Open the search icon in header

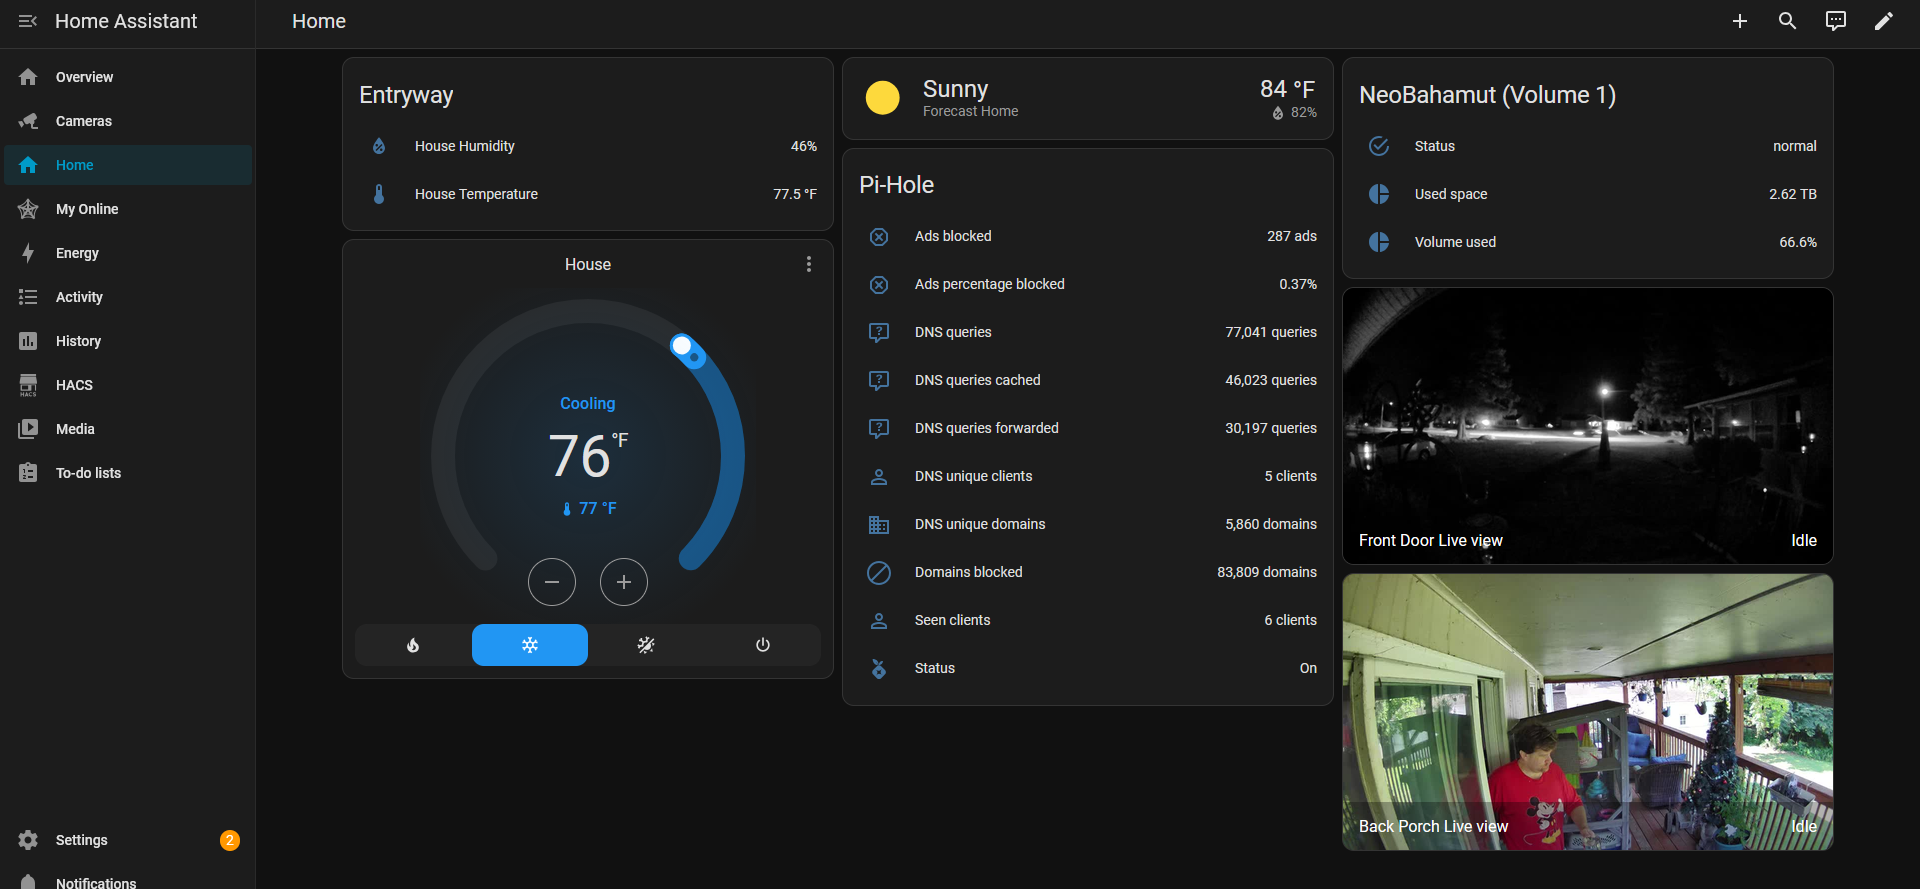pos(1788,21)
